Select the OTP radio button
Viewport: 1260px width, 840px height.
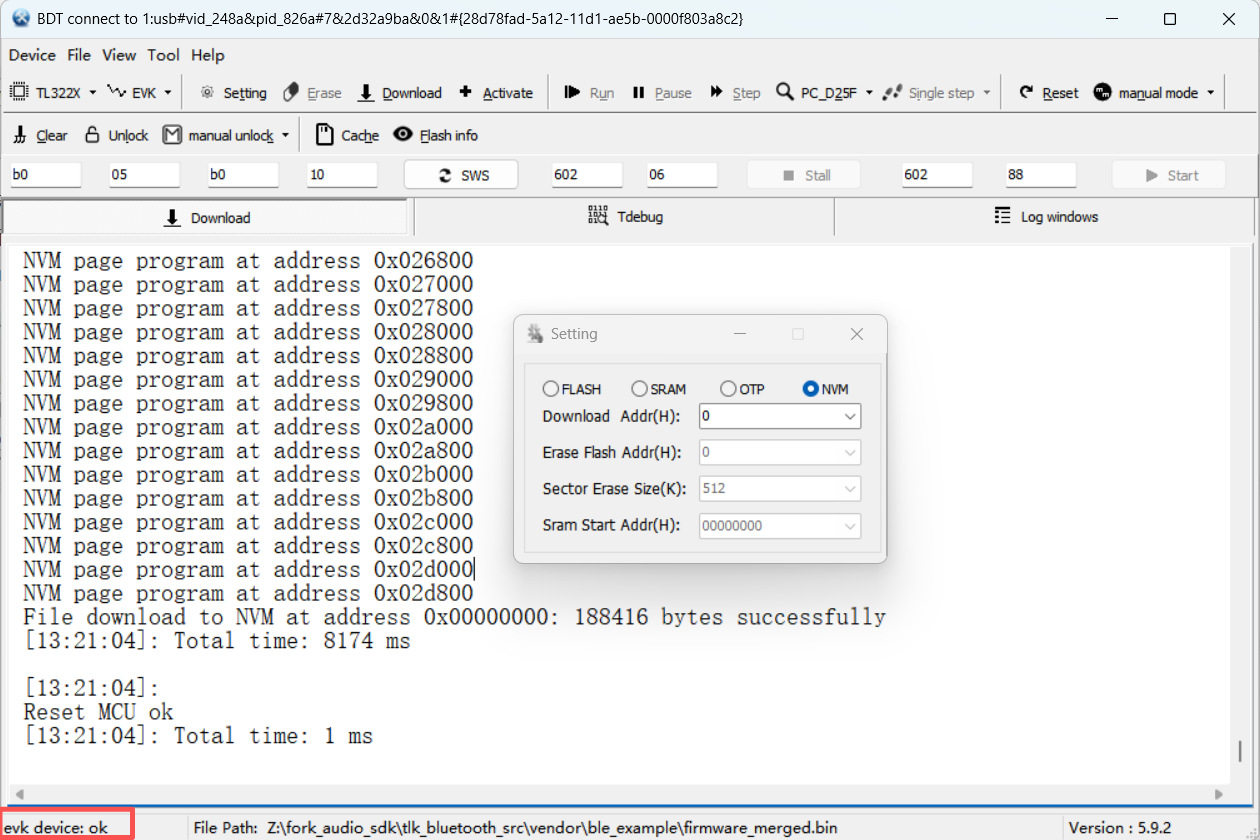(x=728, y=389)
